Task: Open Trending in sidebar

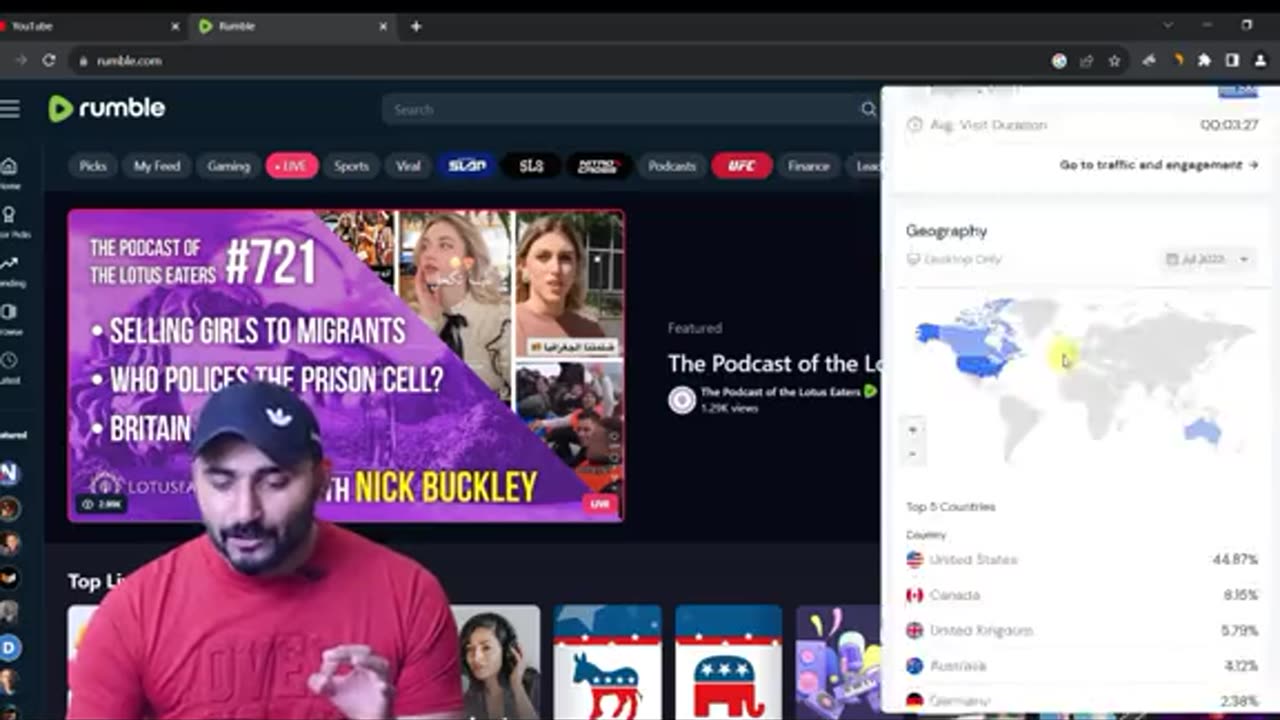Action: 10,270
